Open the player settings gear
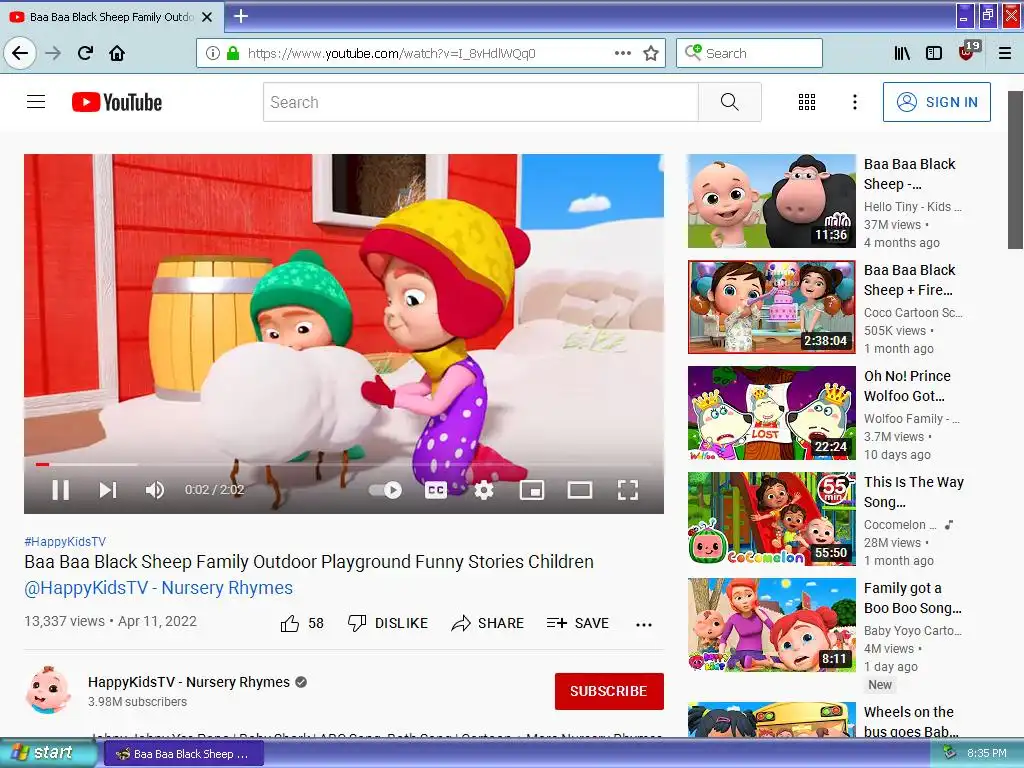Image resolution: width=1024 pixels, height=768 pixels. point(483,490)
